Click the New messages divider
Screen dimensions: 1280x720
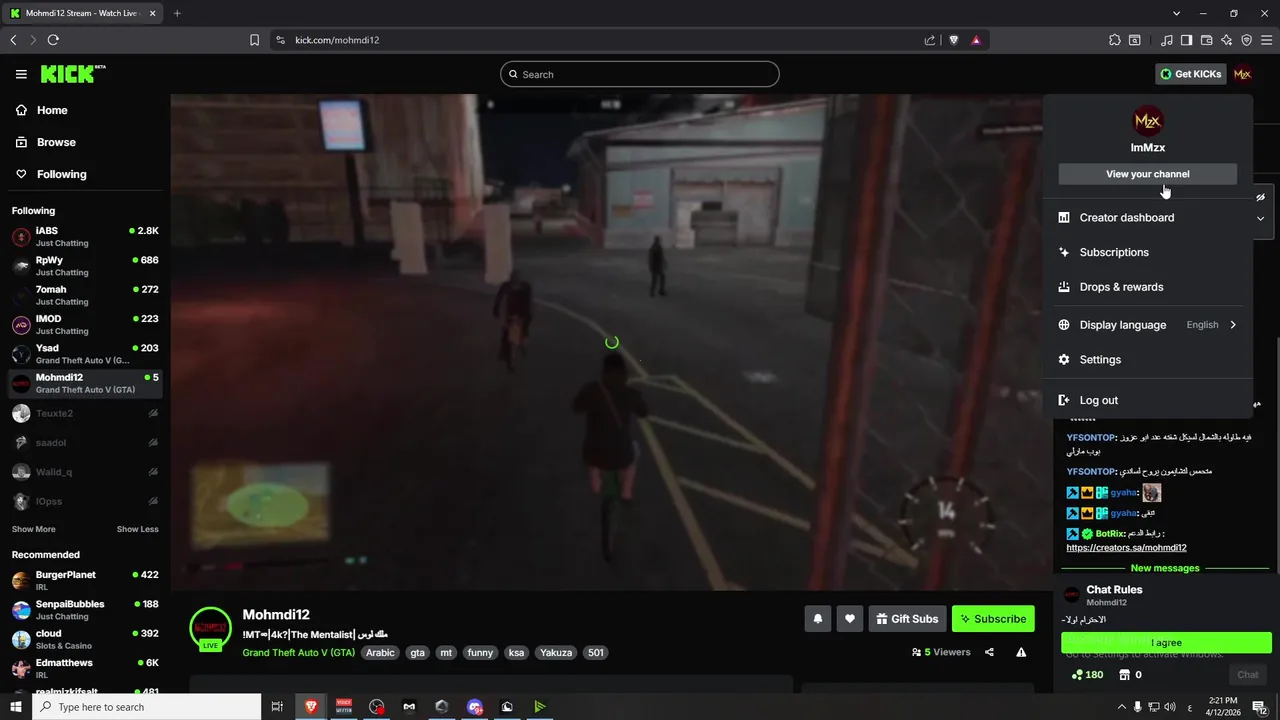click(1164, 568)
